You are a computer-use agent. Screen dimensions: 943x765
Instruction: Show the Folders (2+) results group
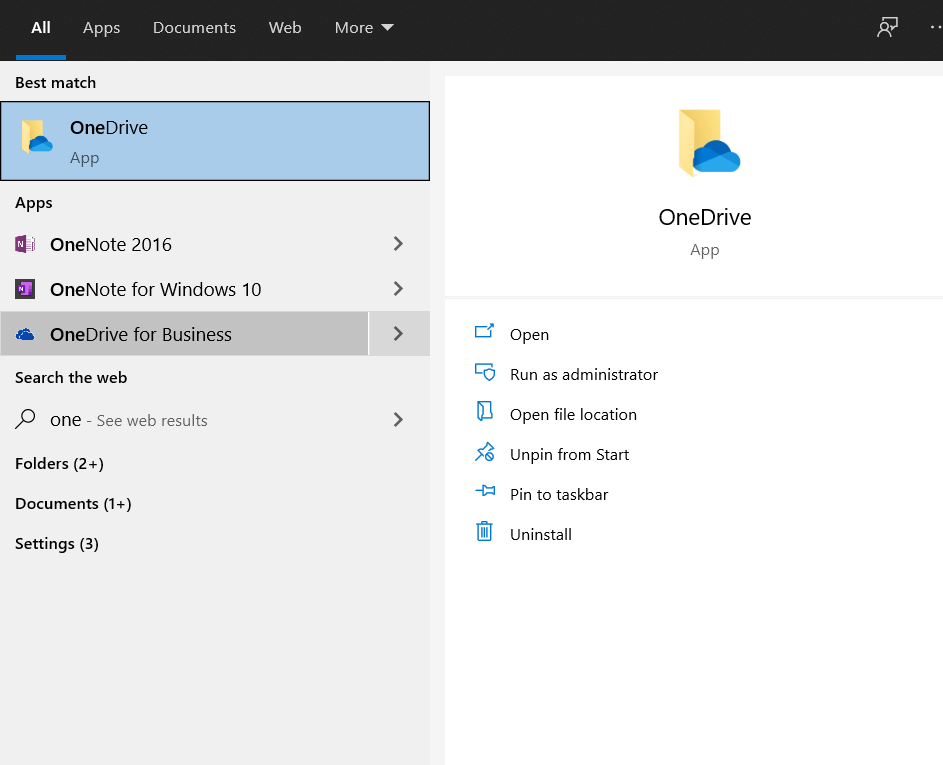click(x=60, y=464)
